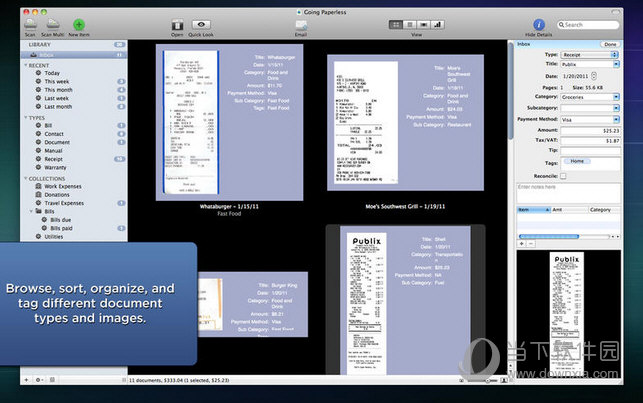Select the Whataburger receipt thumbnail
The width and height of the screenshot is (643, 403).
click(x=230, y=122)
